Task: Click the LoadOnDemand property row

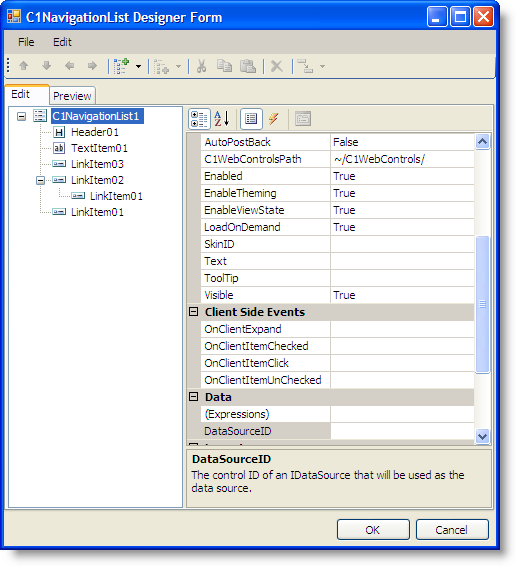Action: tap(337, 227)
